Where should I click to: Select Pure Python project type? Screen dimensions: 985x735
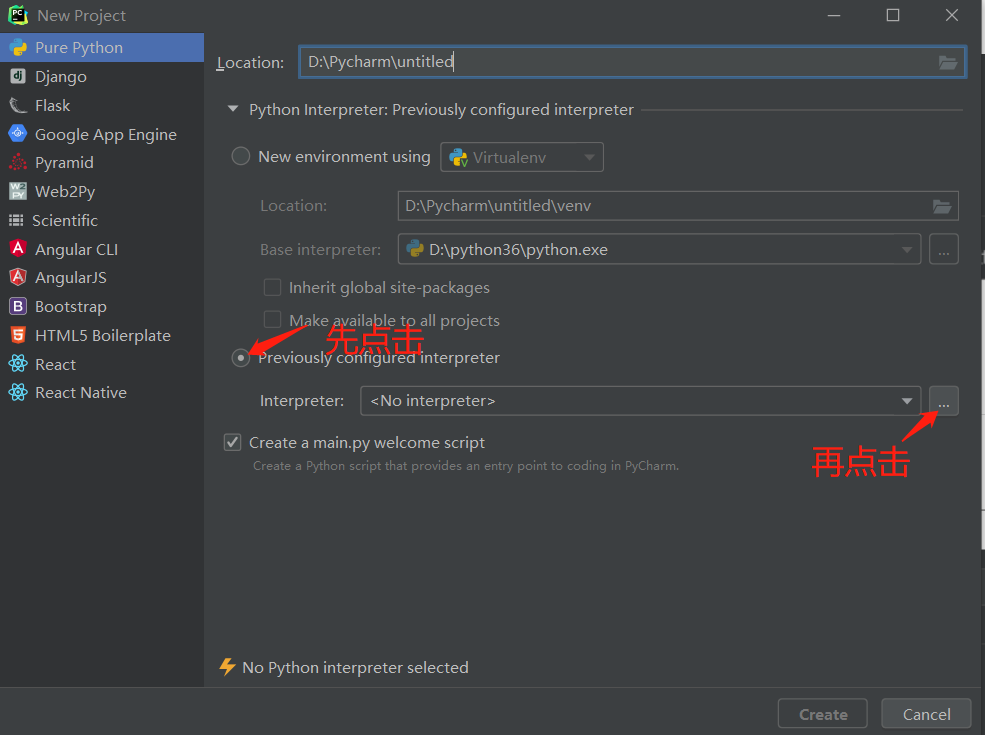point(102,48)
